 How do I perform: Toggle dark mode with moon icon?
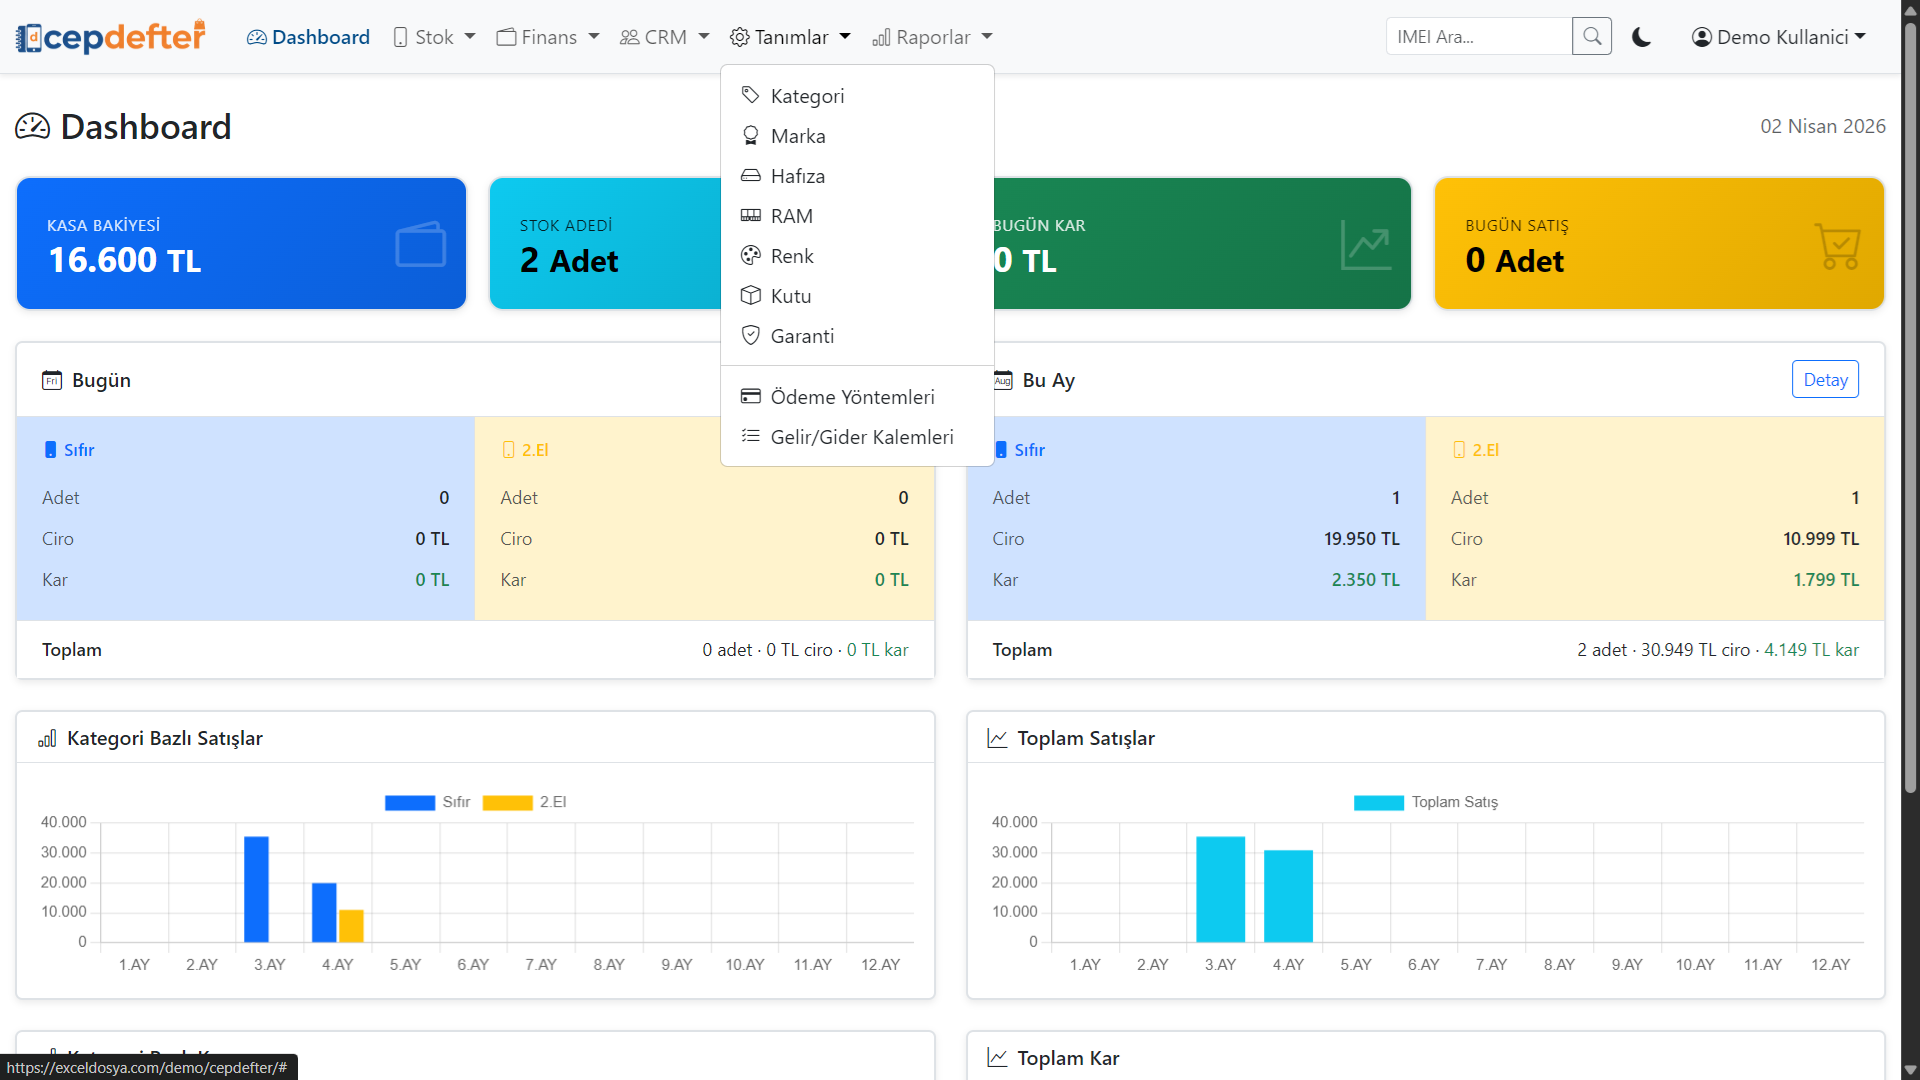[1641, 37]
